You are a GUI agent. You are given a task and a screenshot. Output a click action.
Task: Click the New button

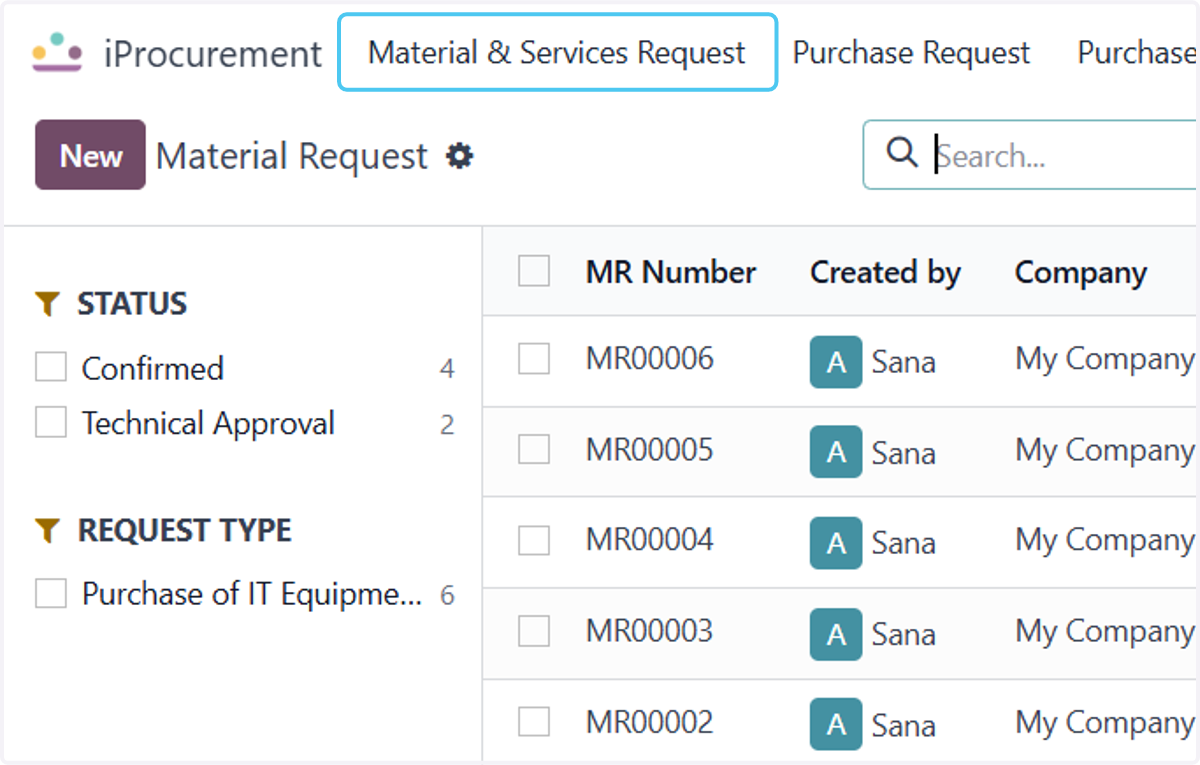(x=91, y=155)
